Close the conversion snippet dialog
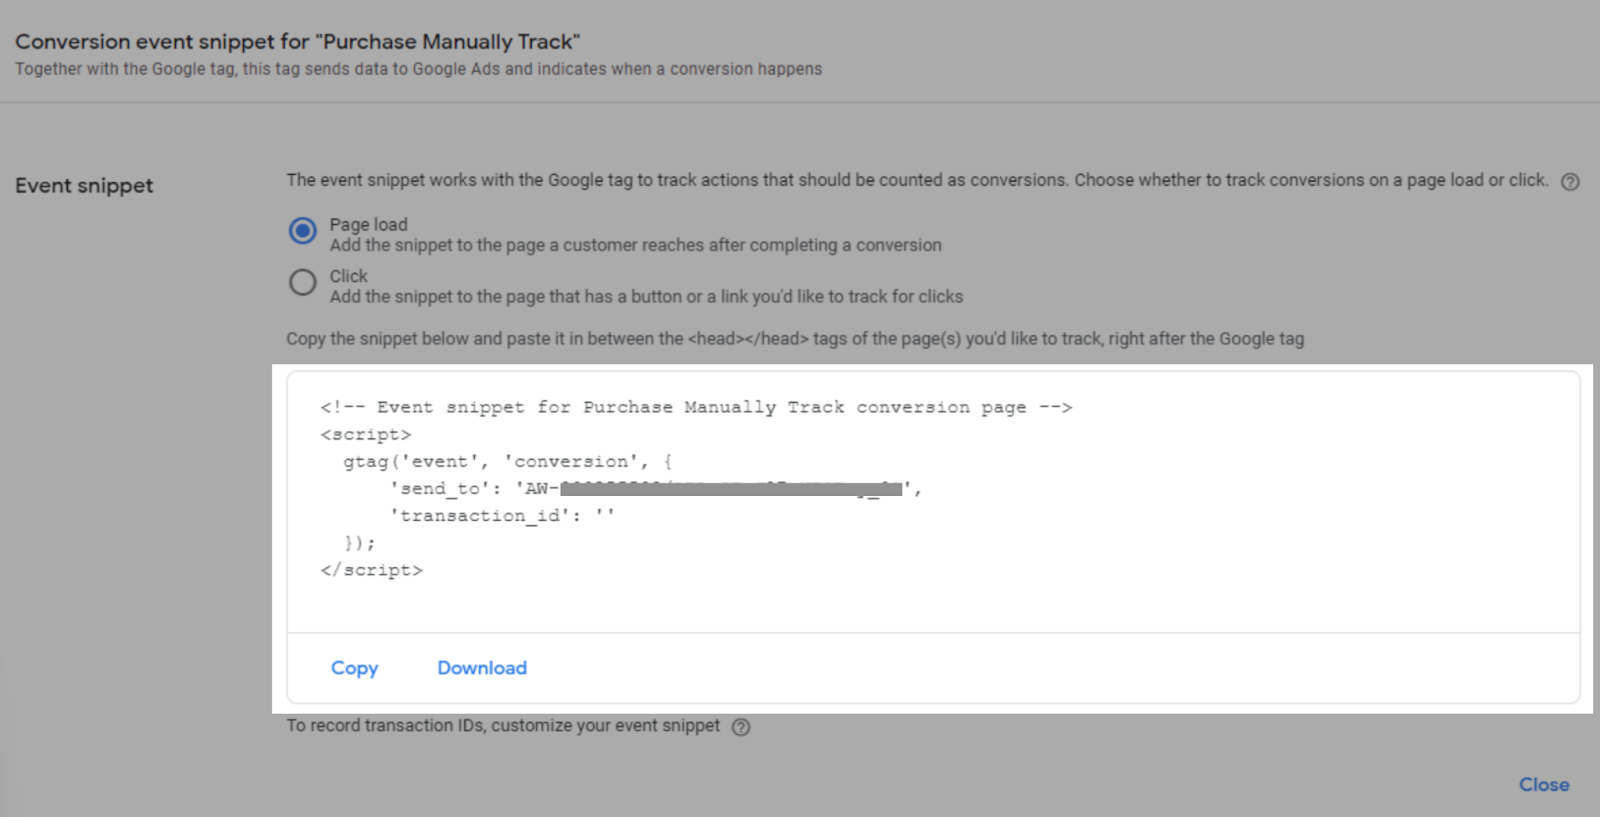 point(1543,785)
